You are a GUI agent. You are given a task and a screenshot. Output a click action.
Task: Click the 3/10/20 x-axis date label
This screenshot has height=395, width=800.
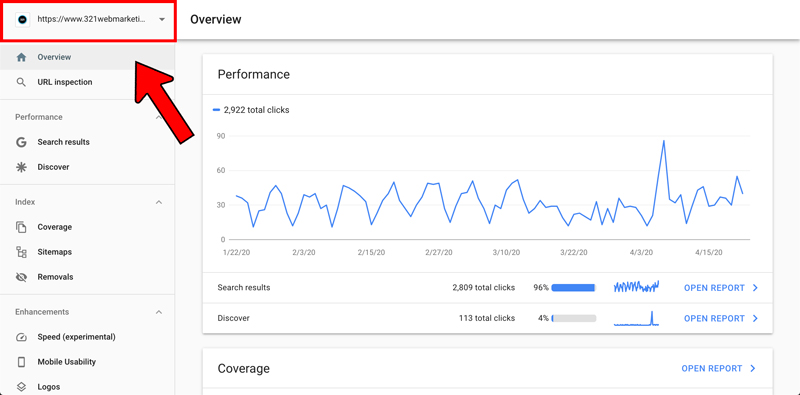tap(507, 253)
